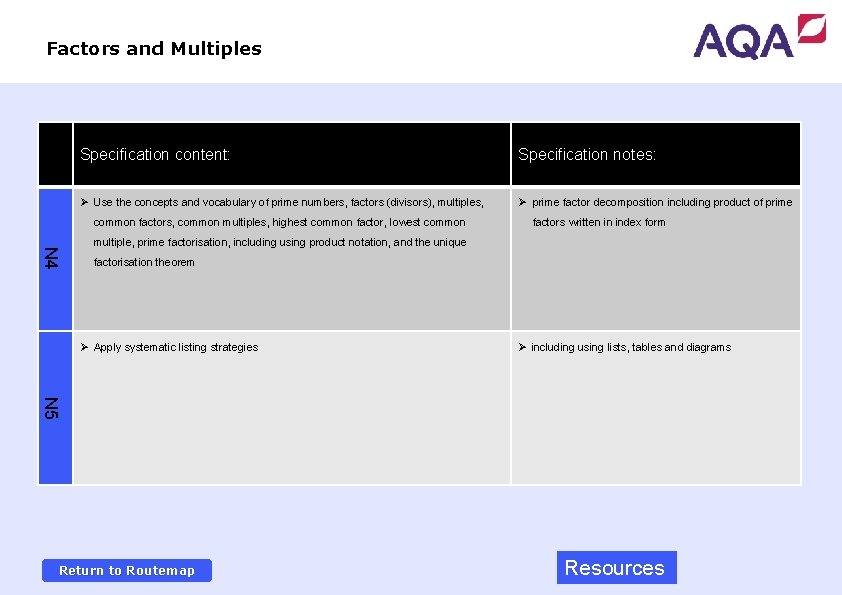Expand the Specification notes header cell
842x595 pixels.
(x=655, y=154)
